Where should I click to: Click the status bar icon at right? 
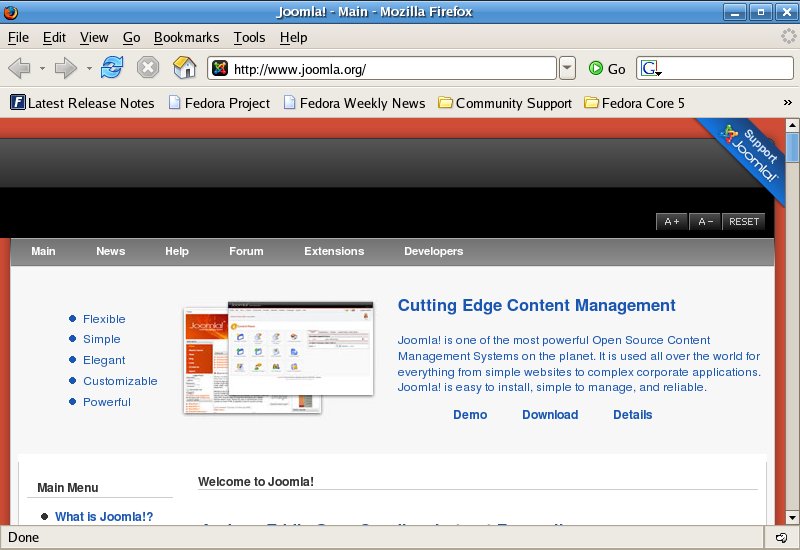pos(781,538)
